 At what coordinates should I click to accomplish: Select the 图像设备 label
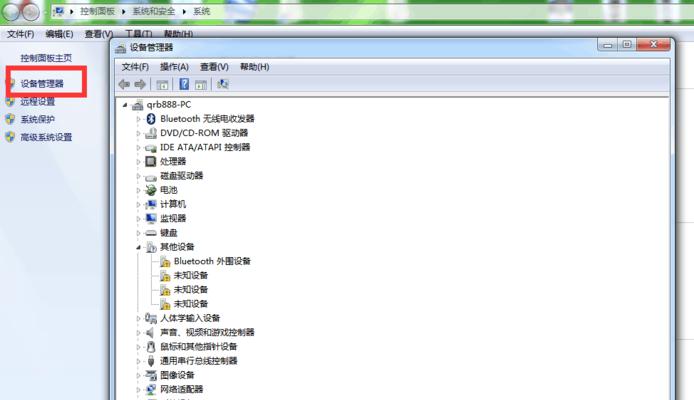(x=177, y=375)
